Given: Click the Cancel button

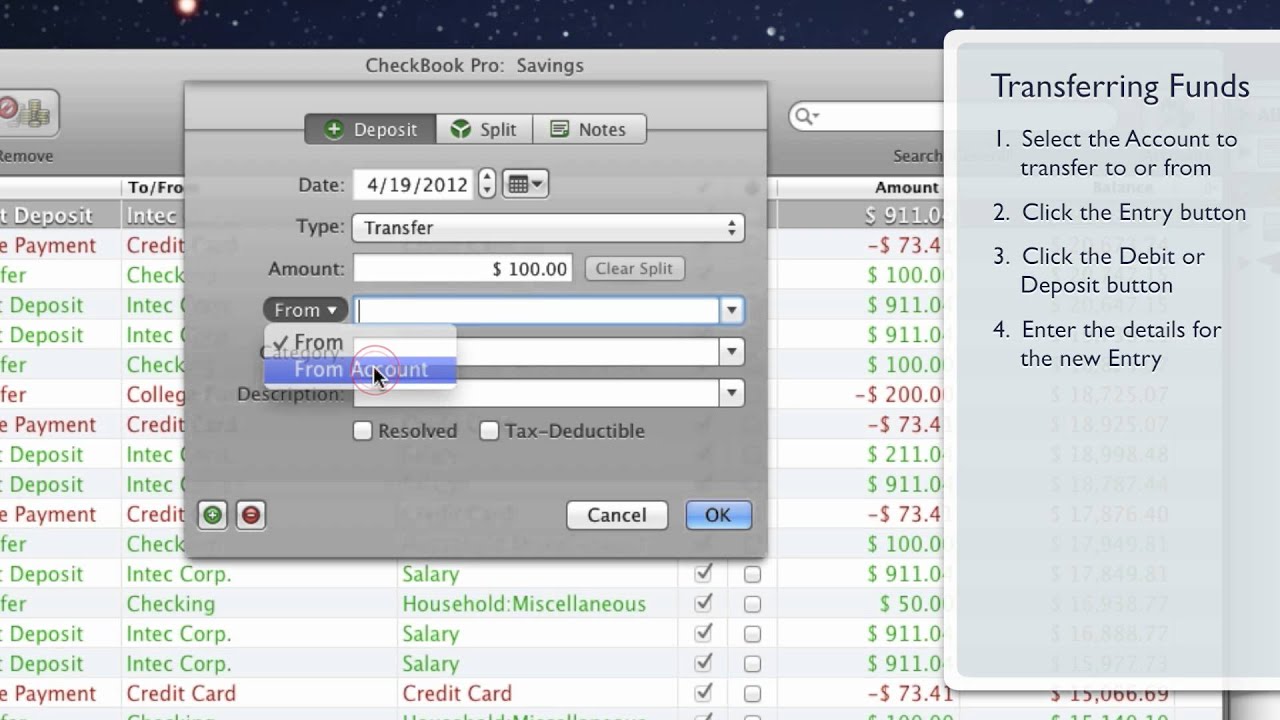Looking at the screenshot, I should [x=617, y=515].
